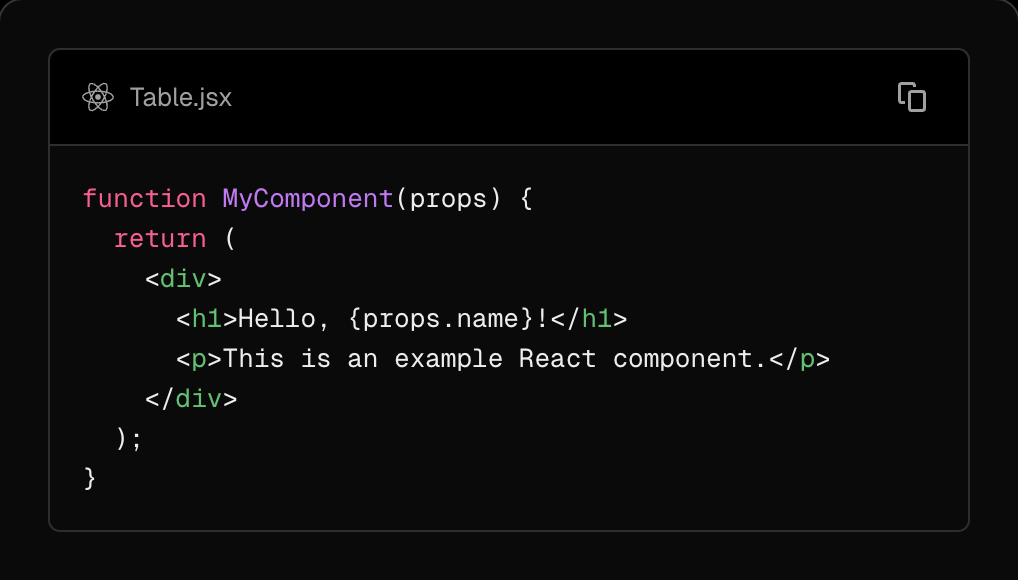This screenshot has height=580, width=1018.
Task: Click the ');' line
Action: [x=129, y=439]
